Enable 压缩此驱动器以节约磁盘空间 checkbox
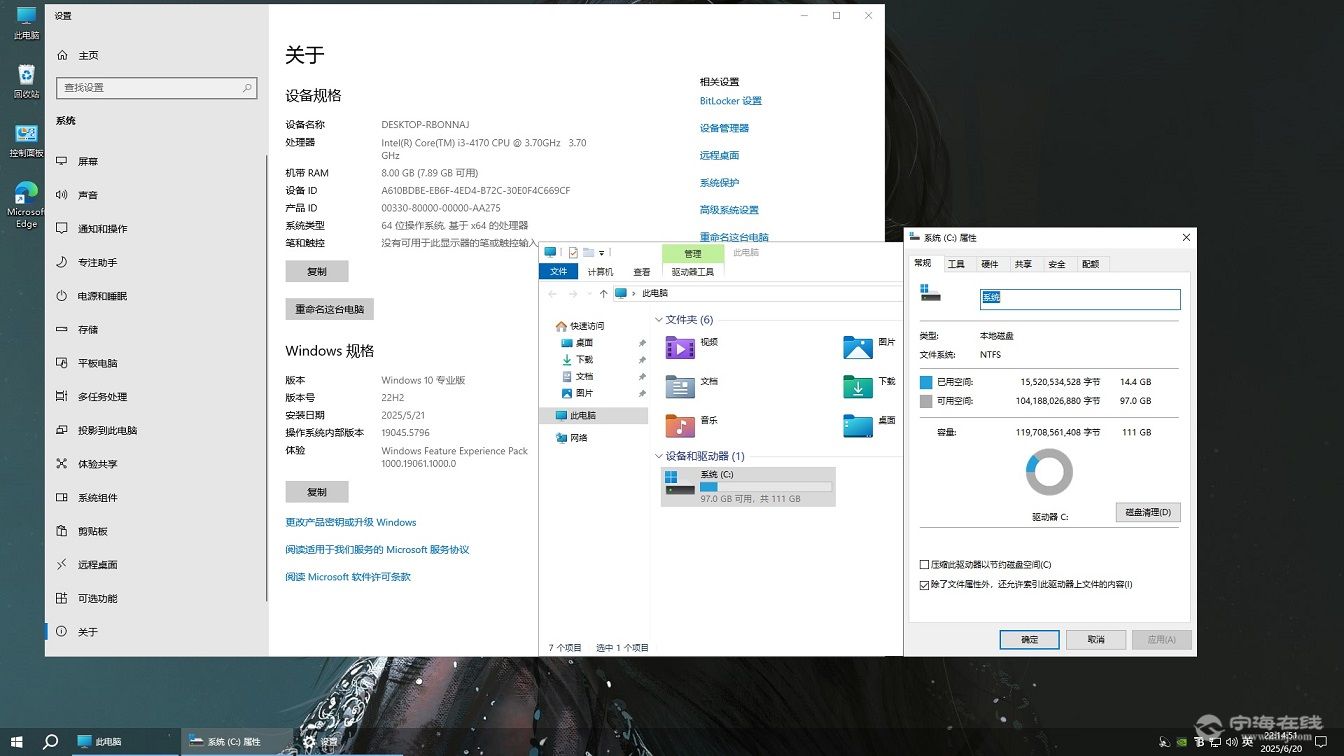This screenshot has height=756, width=1344. pyautogui.click(x=924, y=565)
